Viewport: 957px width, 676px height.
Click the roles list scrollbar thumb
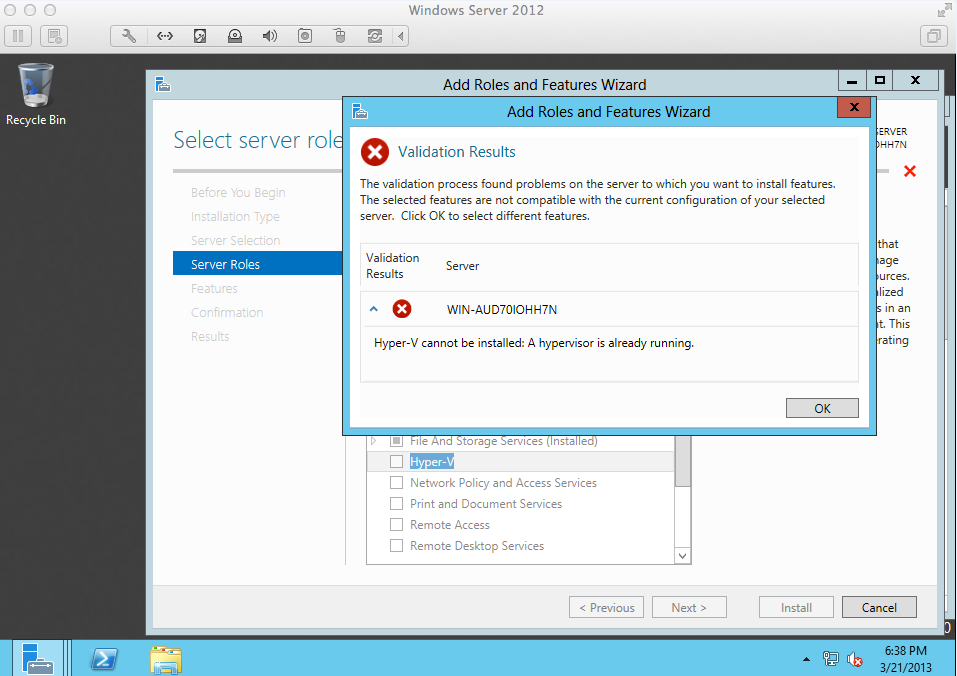coord(682,461)
